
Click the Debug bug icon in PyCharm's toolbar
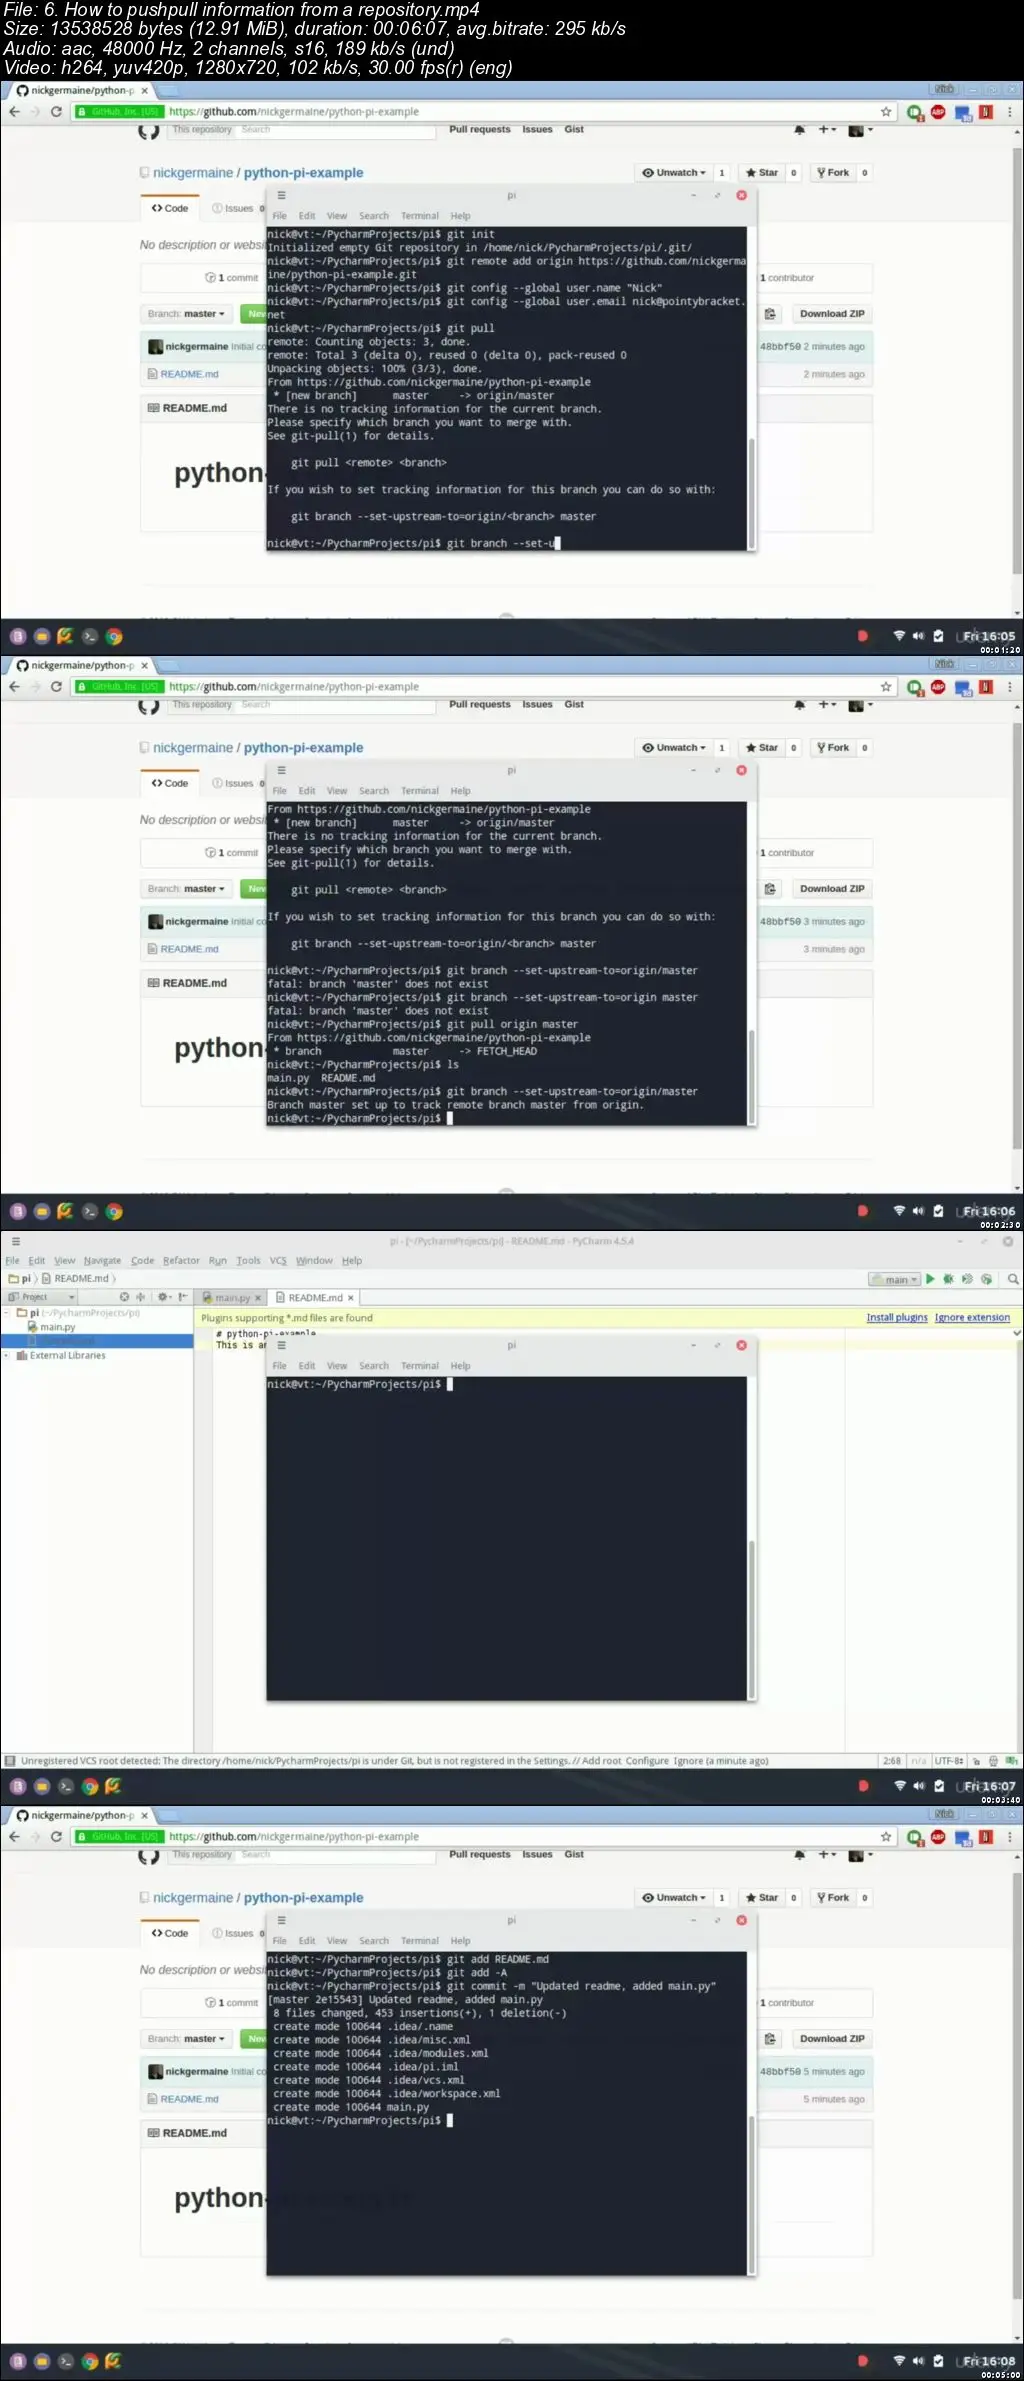[948, 1279]
